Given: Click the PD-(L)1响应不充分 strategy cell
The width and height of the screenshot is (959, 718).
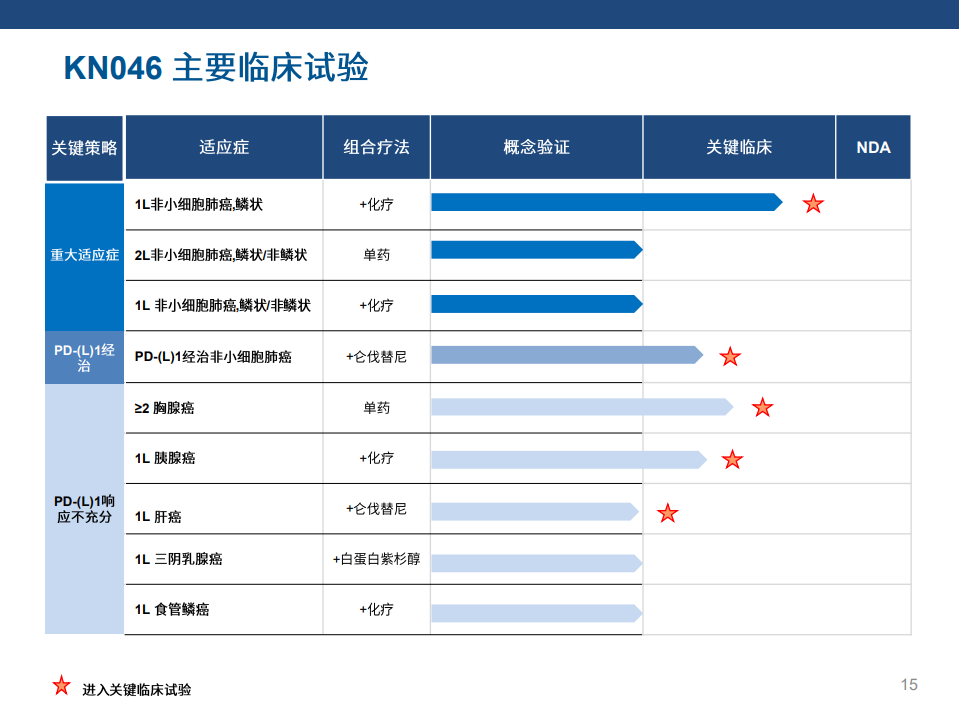Looking at the screenshot, I should tap(84, 509).
